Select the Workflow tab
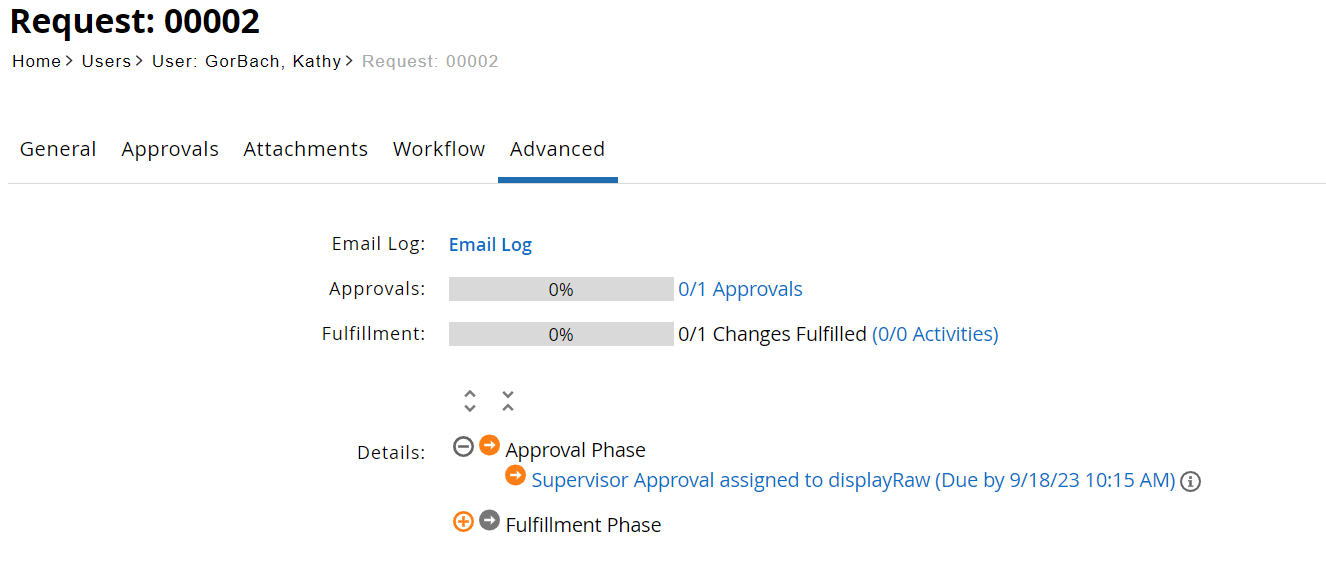 [x=439, y=149]
